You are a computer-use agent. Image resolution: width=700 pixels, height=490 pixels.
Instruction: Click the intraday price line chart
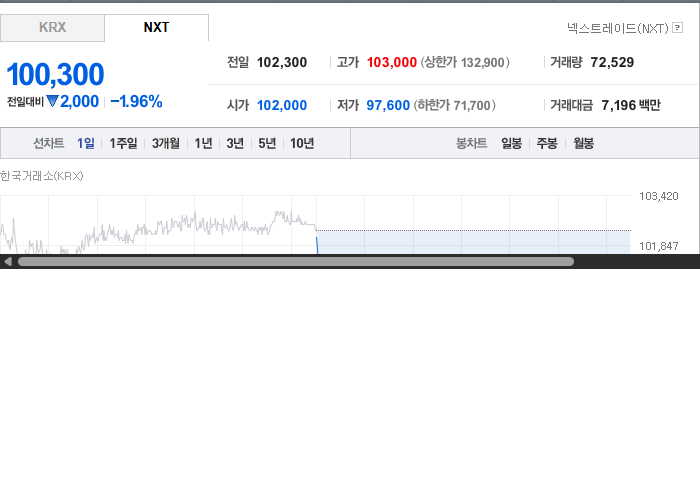click(315, 224)
